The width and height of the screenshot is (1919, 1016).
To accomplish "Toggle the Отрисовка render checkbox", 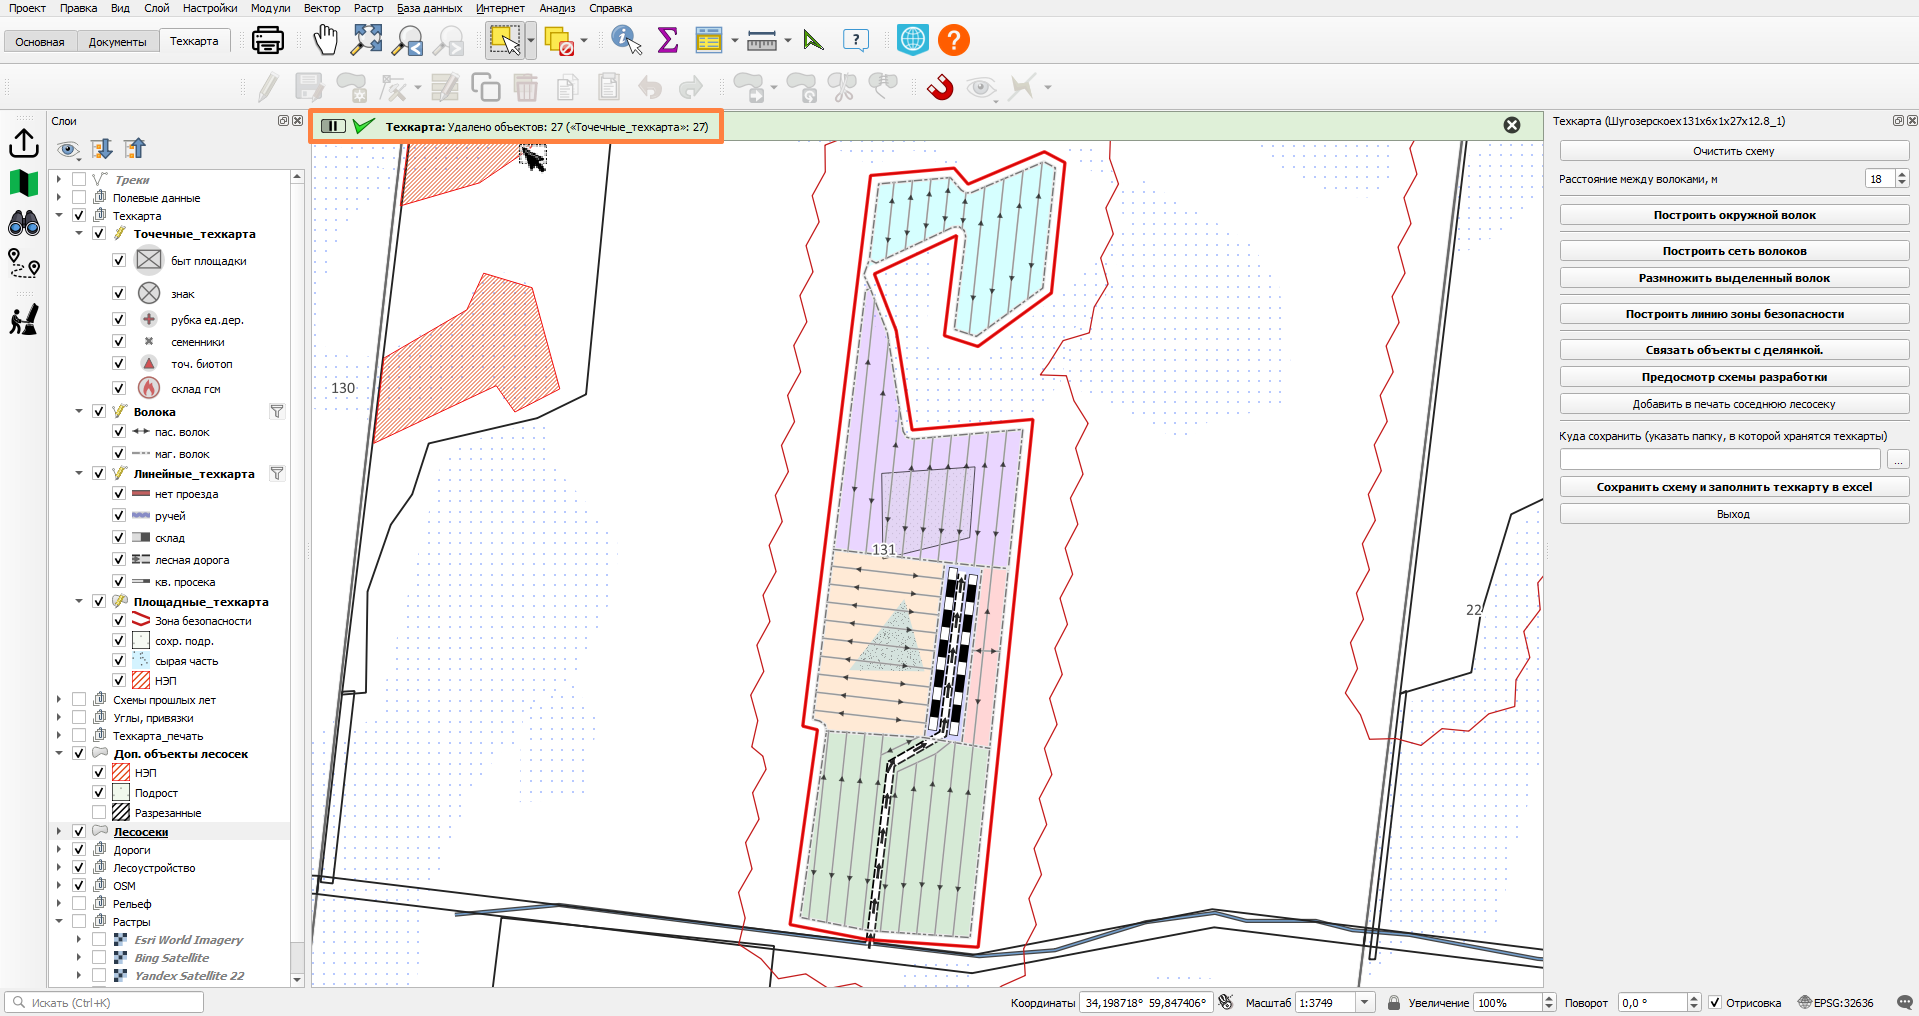I will pos(1715,1002).
